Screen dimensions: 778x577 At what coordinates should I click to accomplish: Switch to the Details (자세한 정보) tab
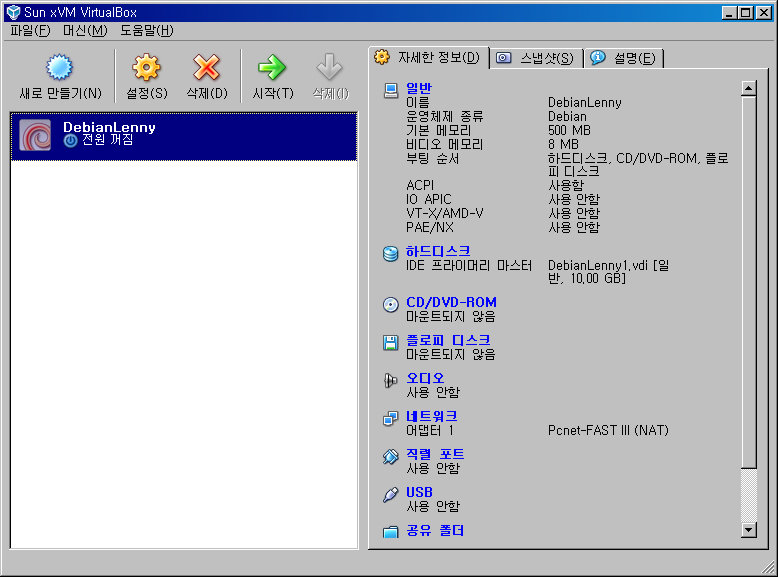coord(429,58)
